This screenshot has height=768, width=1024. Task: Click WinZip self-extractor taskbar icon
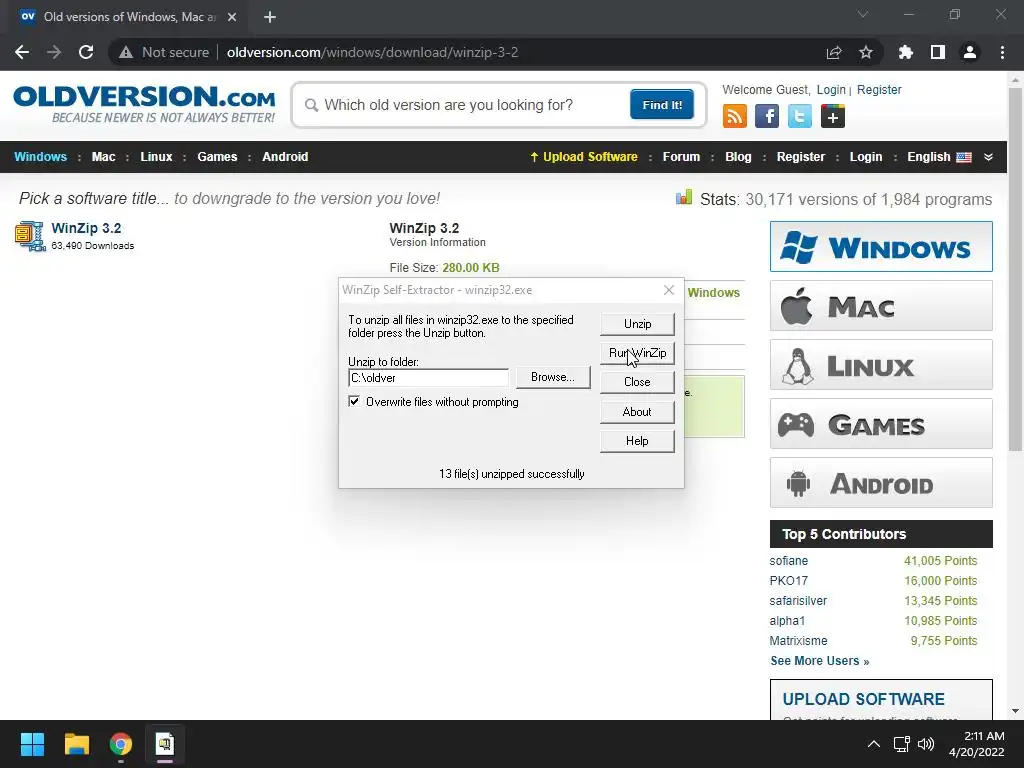click(x=165, y=744)
